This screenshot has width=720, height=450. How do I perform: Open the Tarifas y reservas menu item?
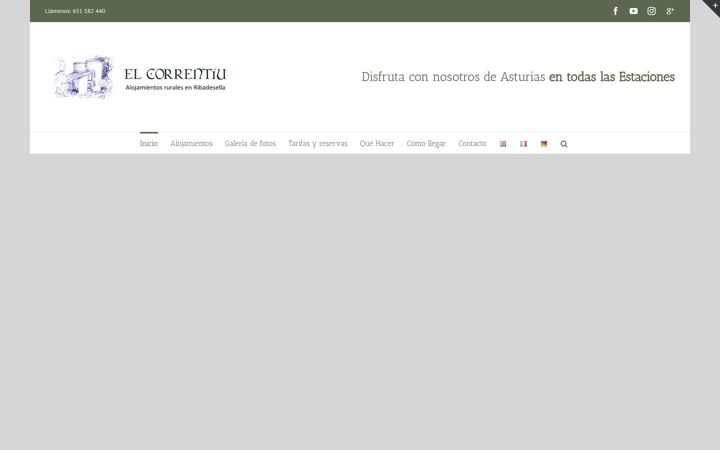coord(318,143)
